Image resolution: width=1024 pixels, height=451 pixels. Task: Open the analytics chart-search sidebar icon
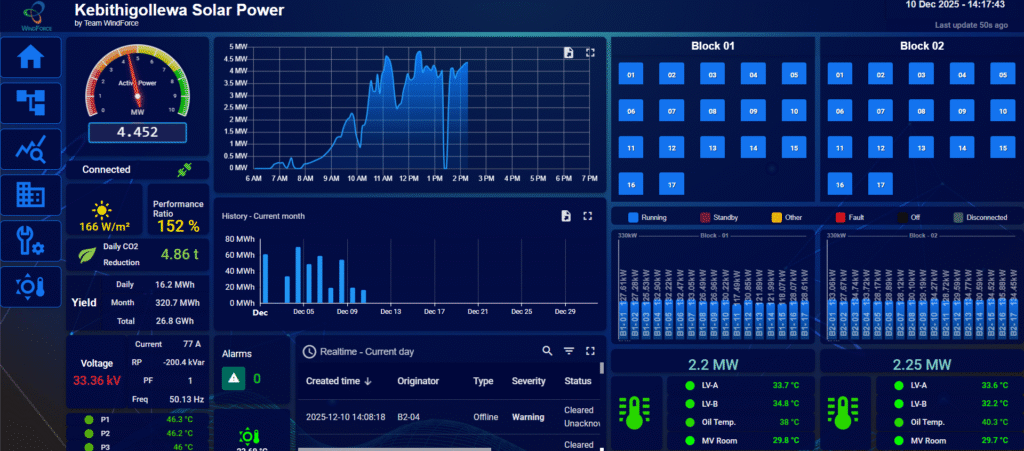click(x=31, y=150)
